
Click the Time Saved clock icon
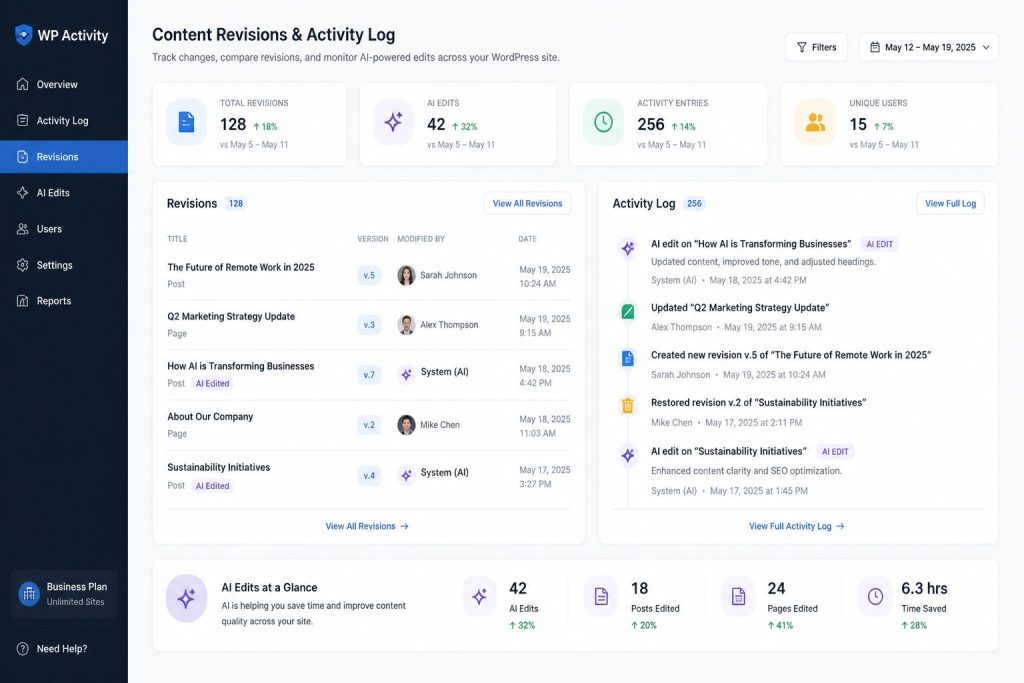[875, 596]
